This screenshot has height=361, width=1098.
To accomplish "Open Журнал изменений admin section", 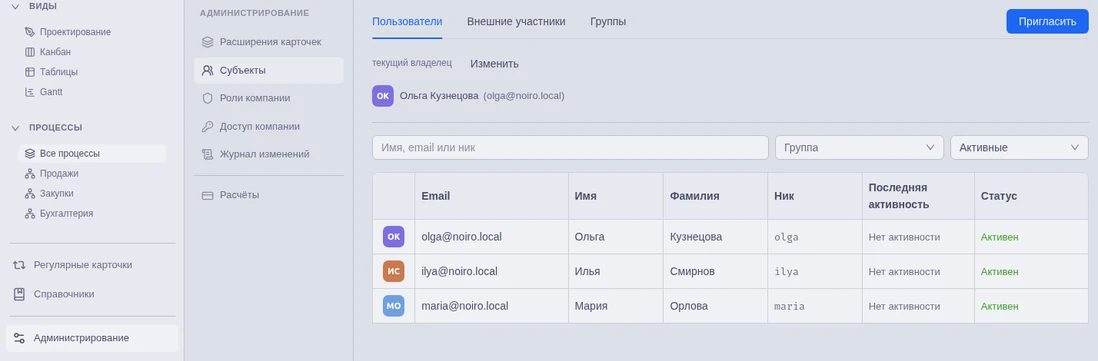I will (269, 154).
